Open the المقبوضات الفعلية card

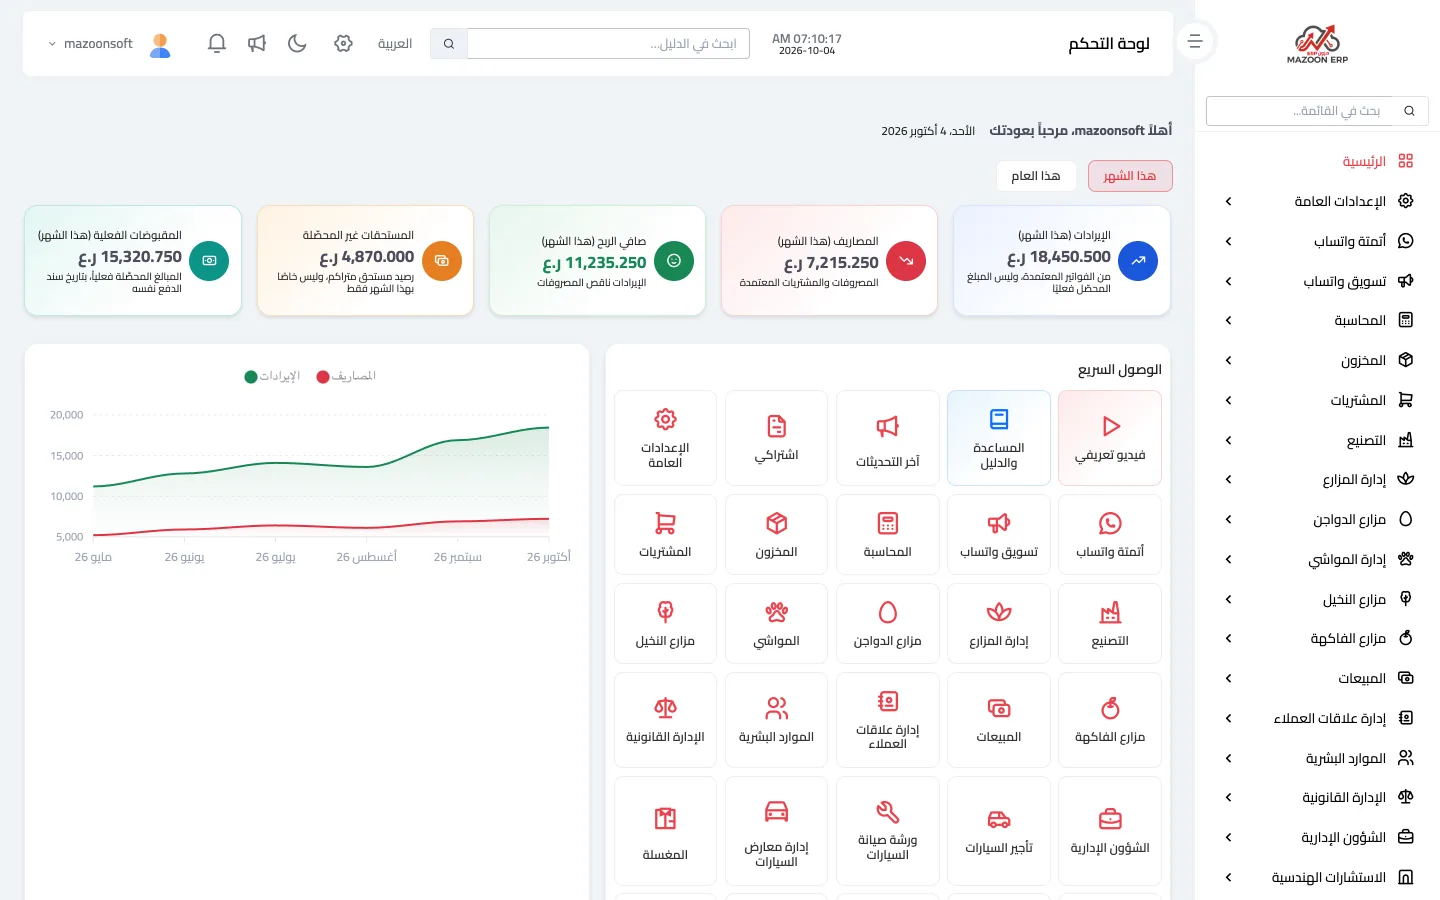click(x=133, y=261)
